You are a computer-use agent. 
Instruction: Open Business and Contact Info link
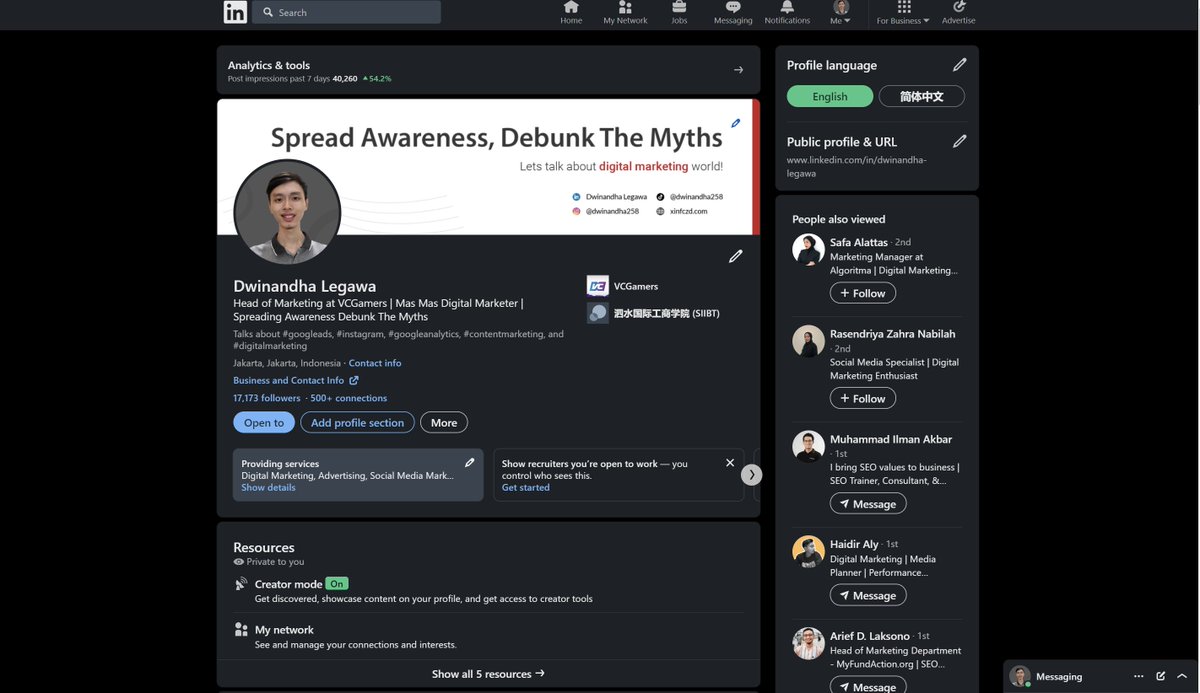coord(288,380)
